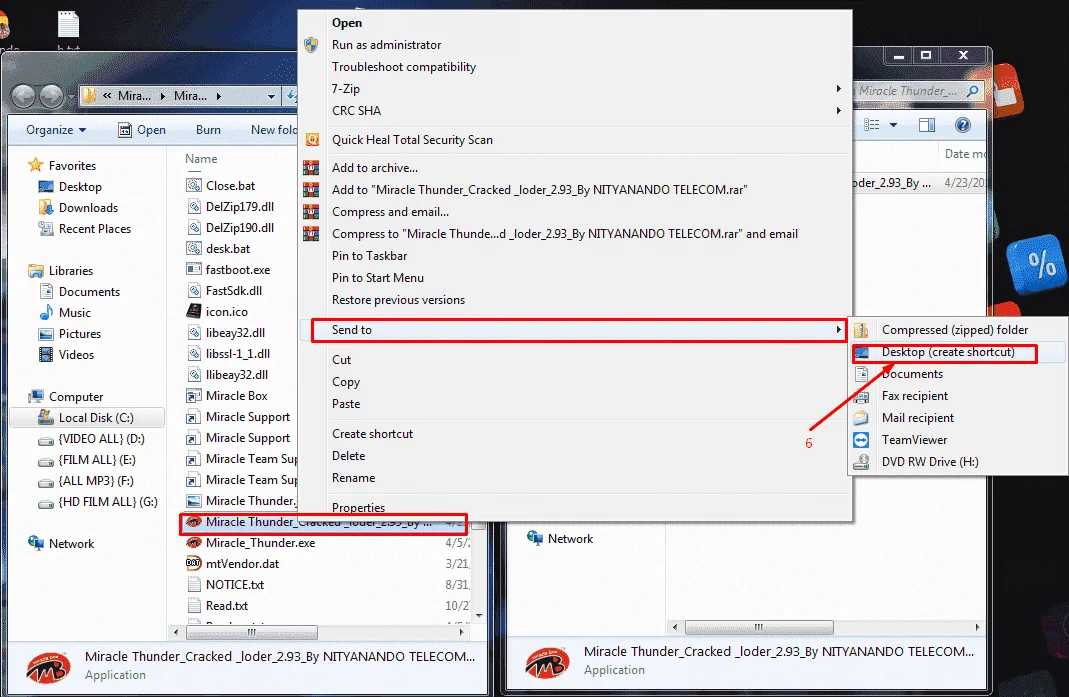Image resolution: width=1069 pixels, height=697 pixels.
Task: Click the Miracle Box shortcut icon
Action: 194,396
